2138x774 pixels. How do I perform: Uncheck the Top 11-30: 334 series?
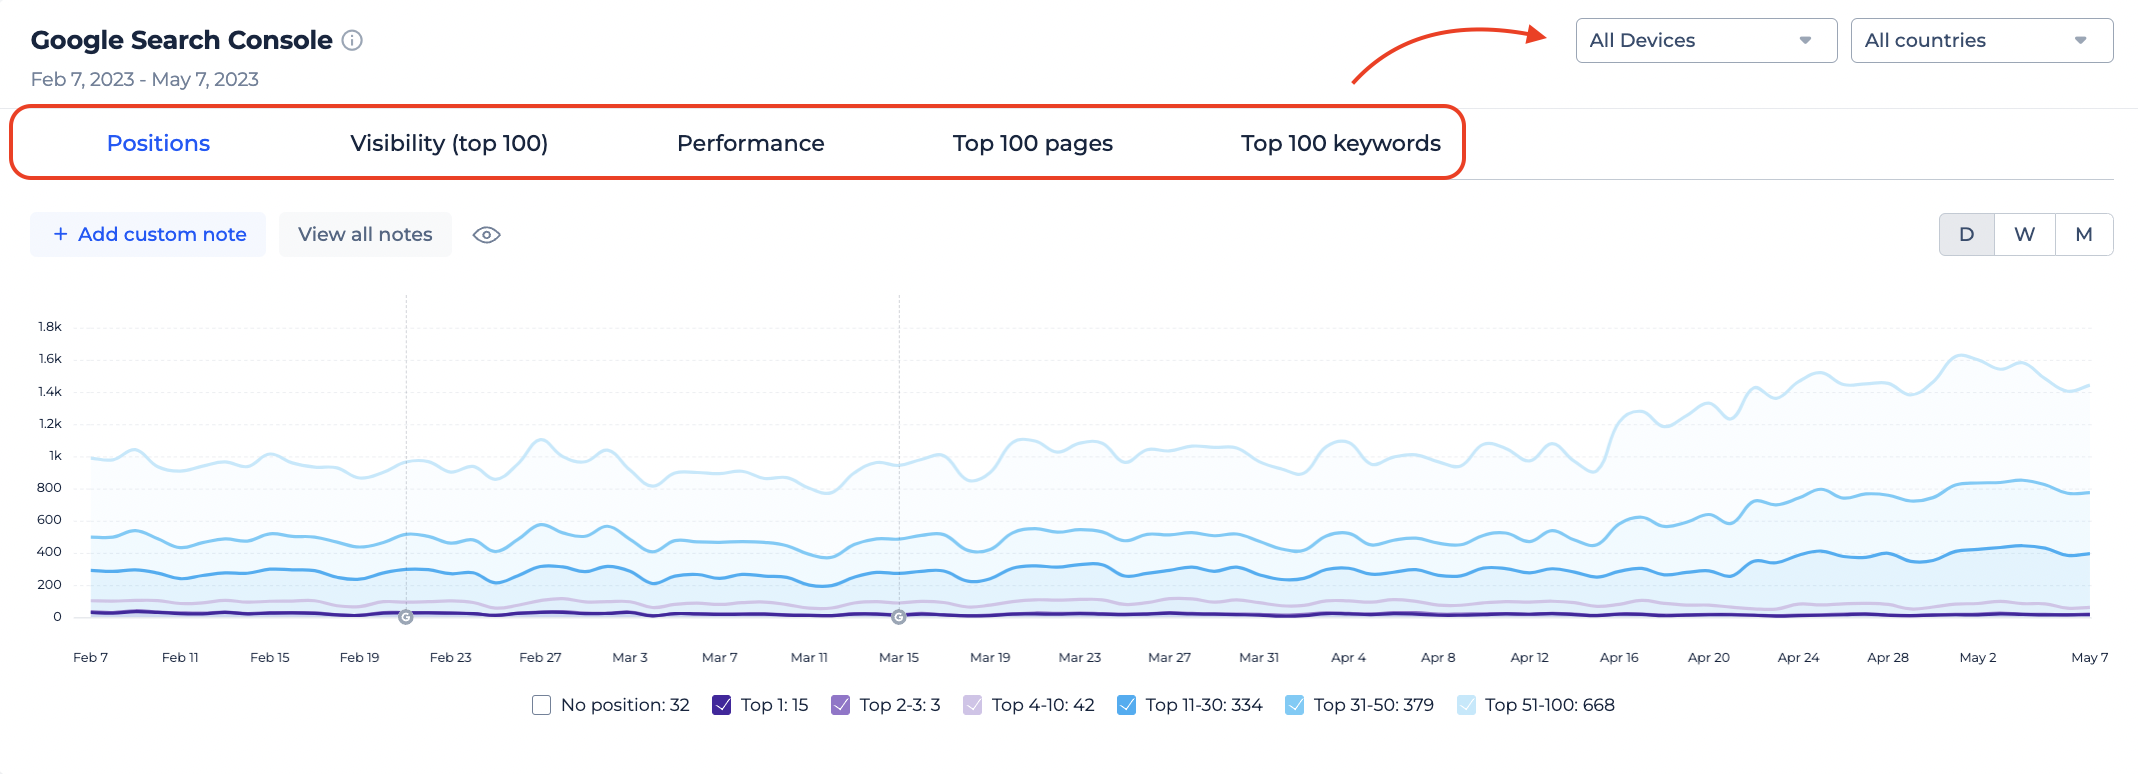click(1126, 705)
